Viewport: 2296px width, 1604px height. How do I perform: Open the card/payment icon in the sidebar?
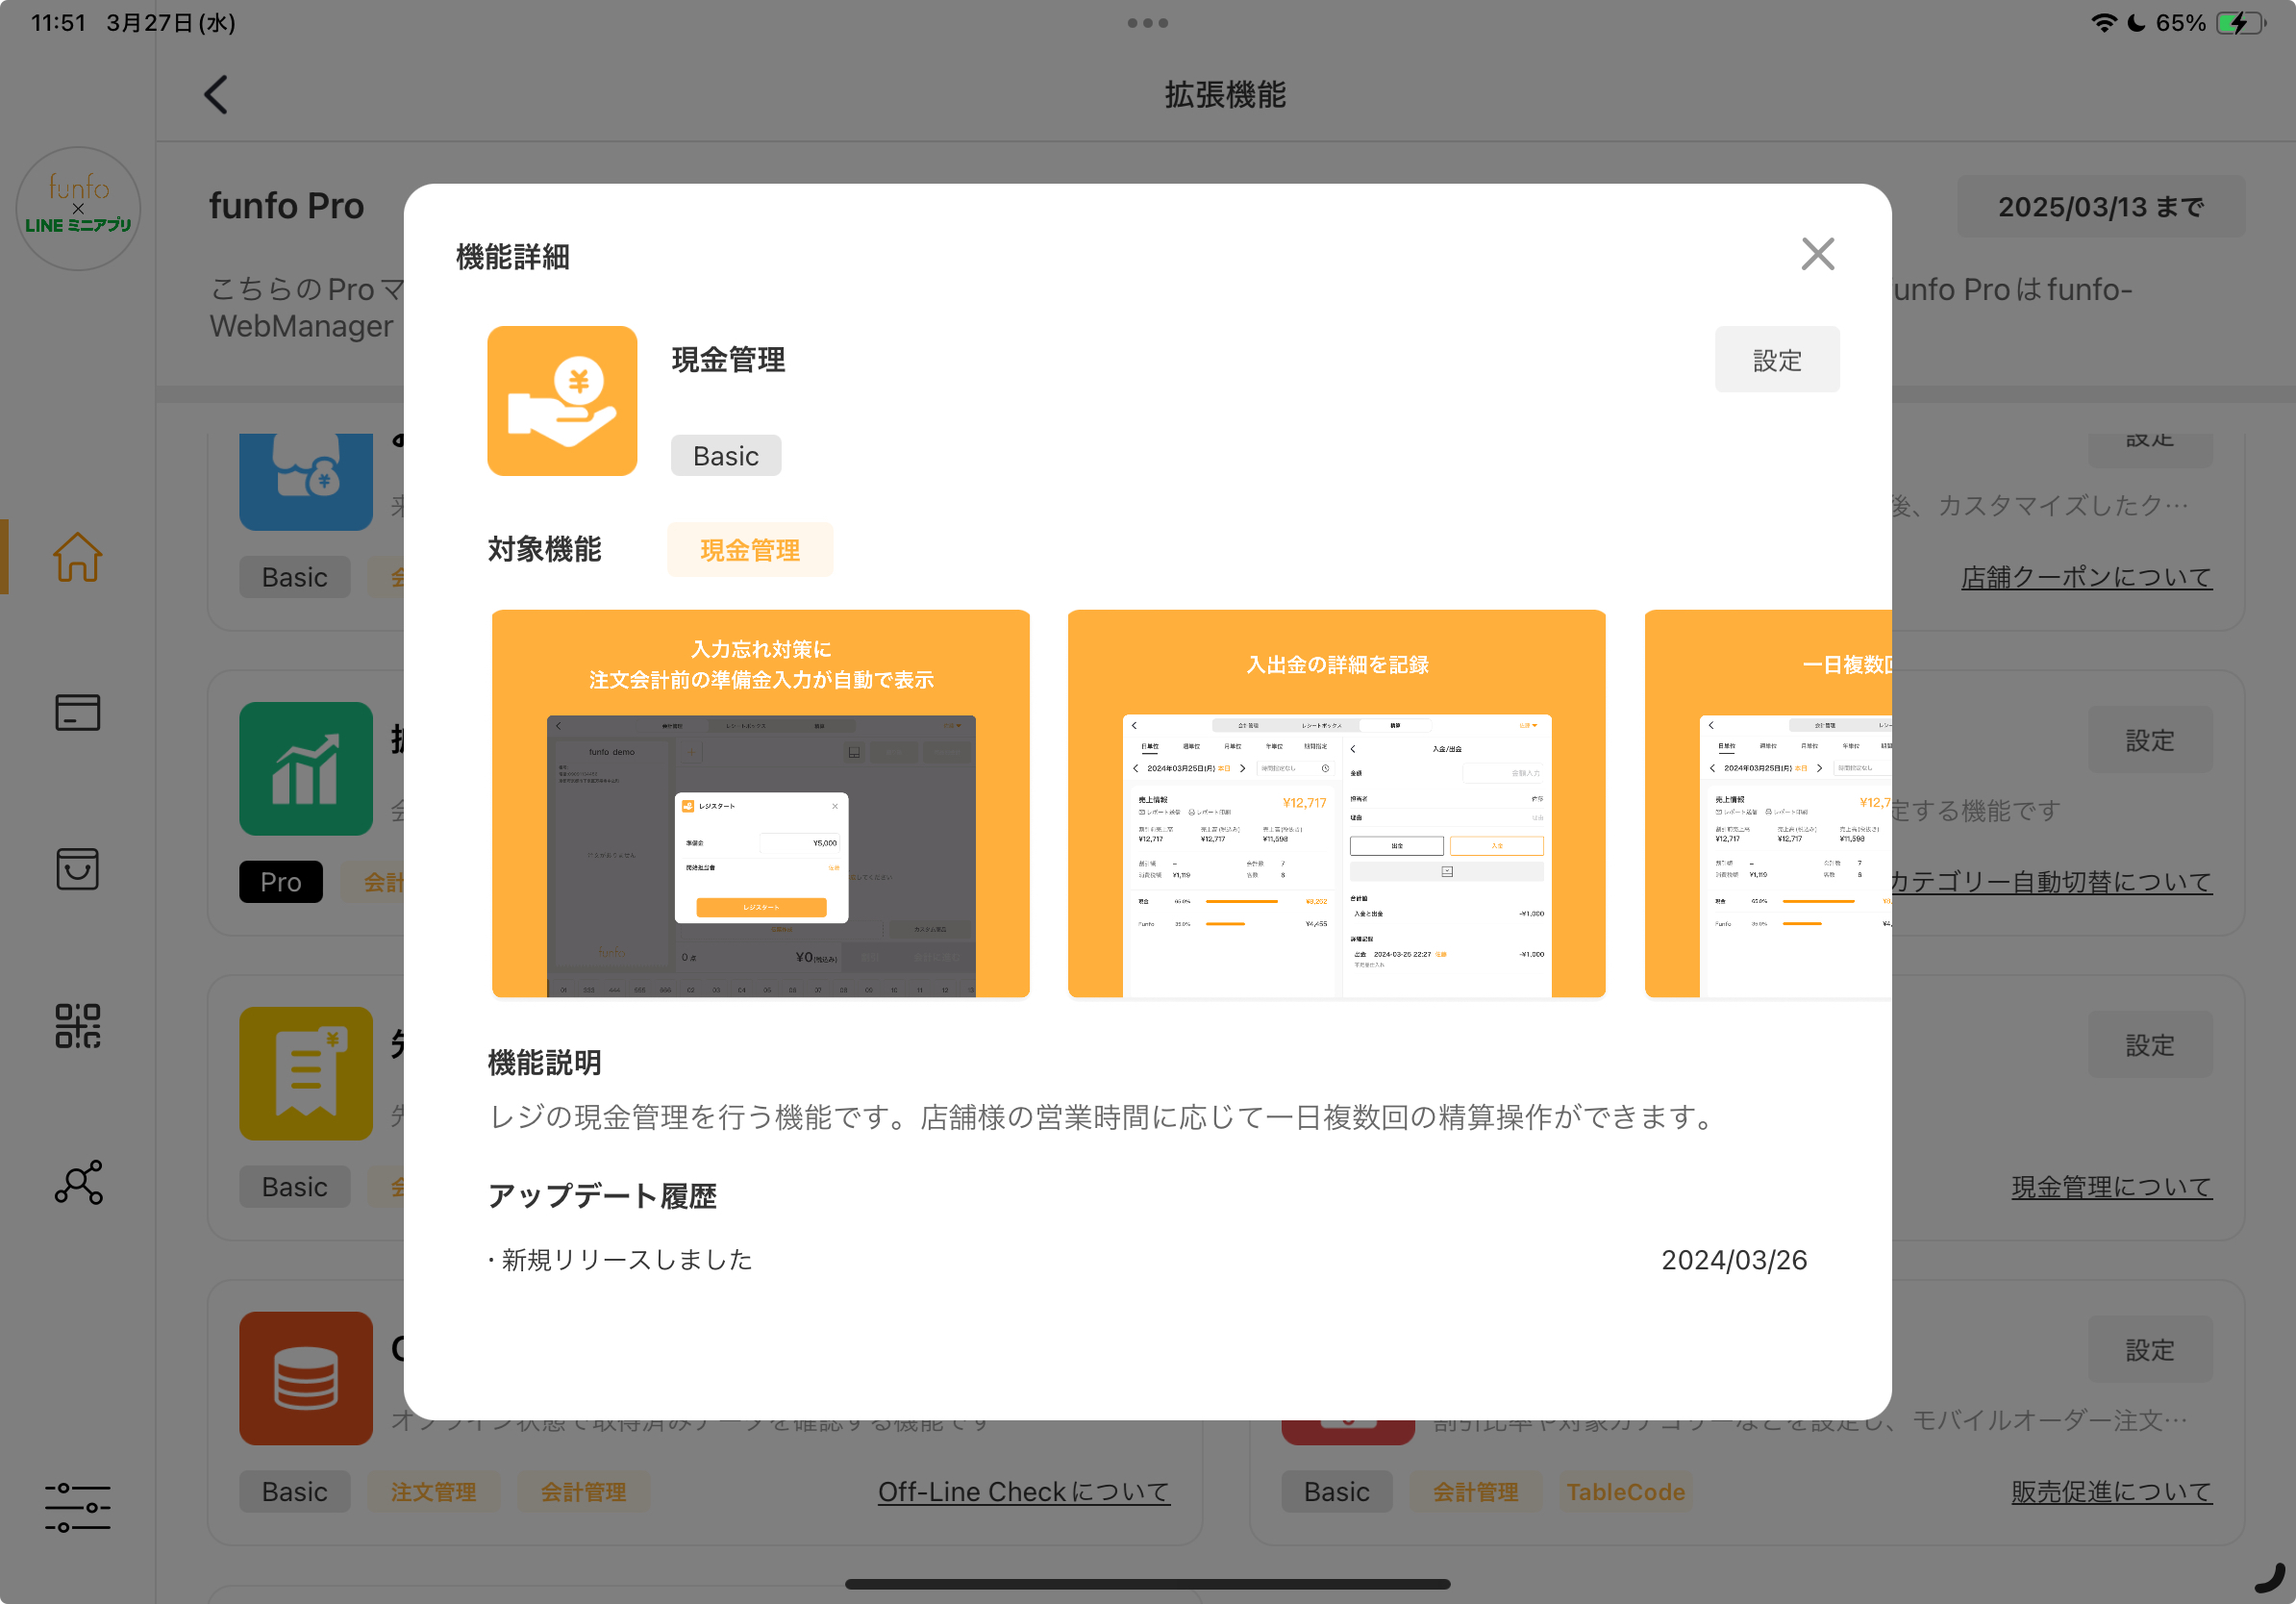(x=77, y=713)
